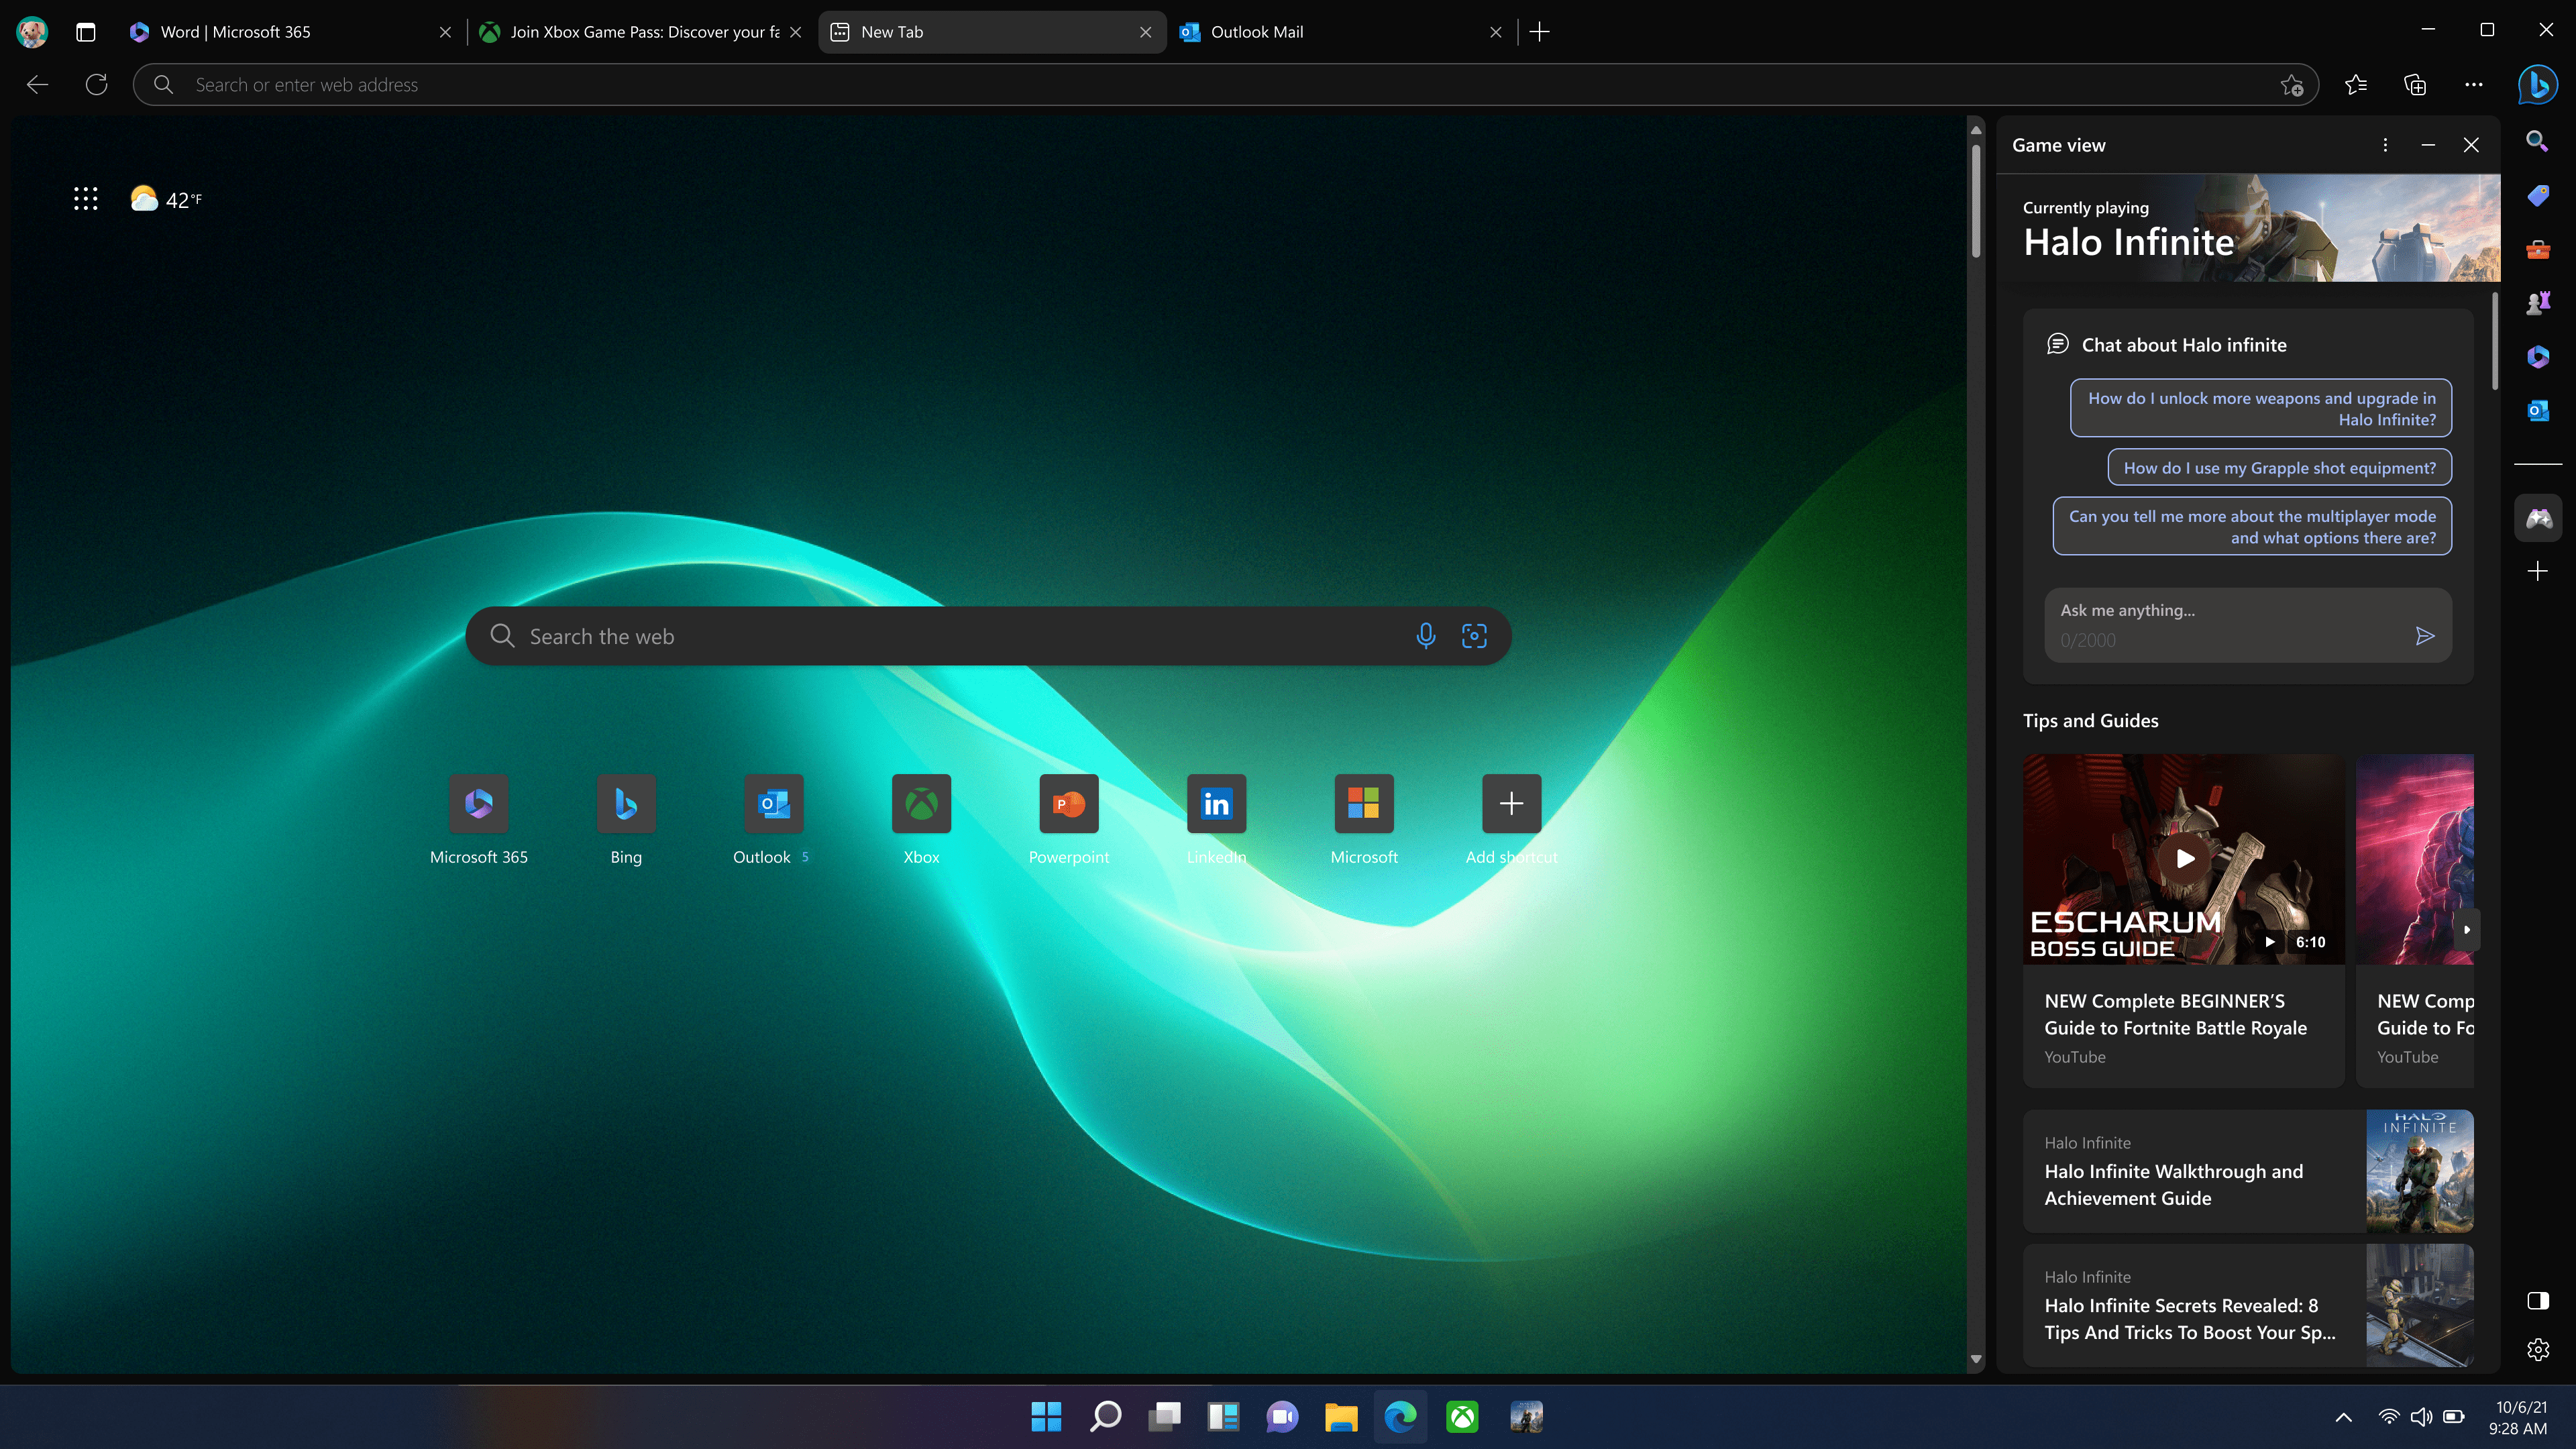
Task: Click the Search the web box
Action: pyautogui.click(x=988, y=636)
